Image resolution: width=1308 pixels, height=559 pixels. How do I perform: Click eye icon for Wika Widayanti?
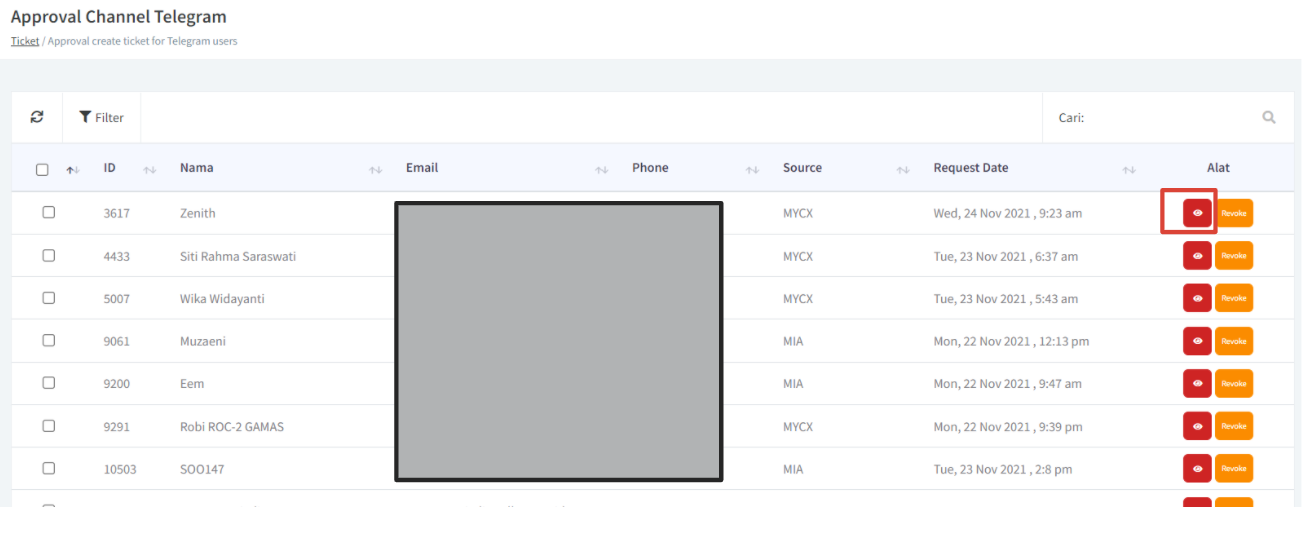point(1196,298)
